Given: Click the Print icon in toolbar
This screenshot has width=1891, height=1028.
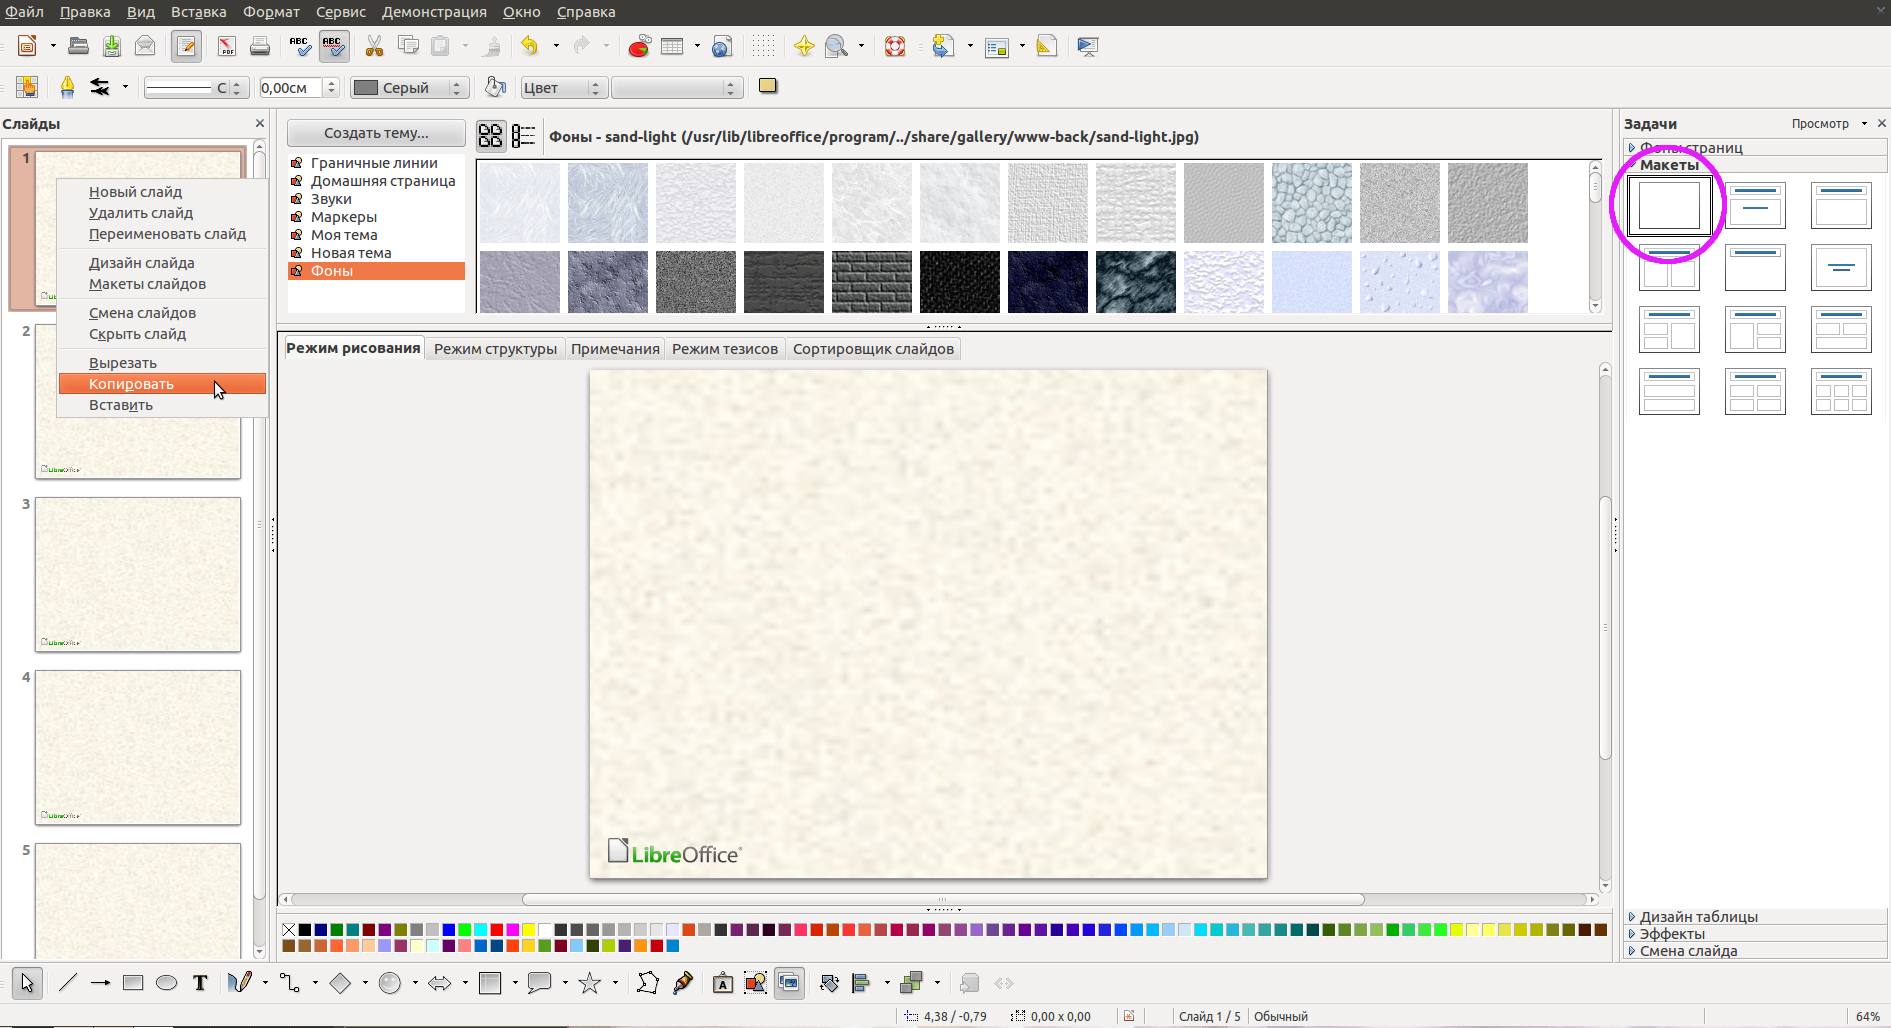Looking at the screenshot, I should (260, 46).
